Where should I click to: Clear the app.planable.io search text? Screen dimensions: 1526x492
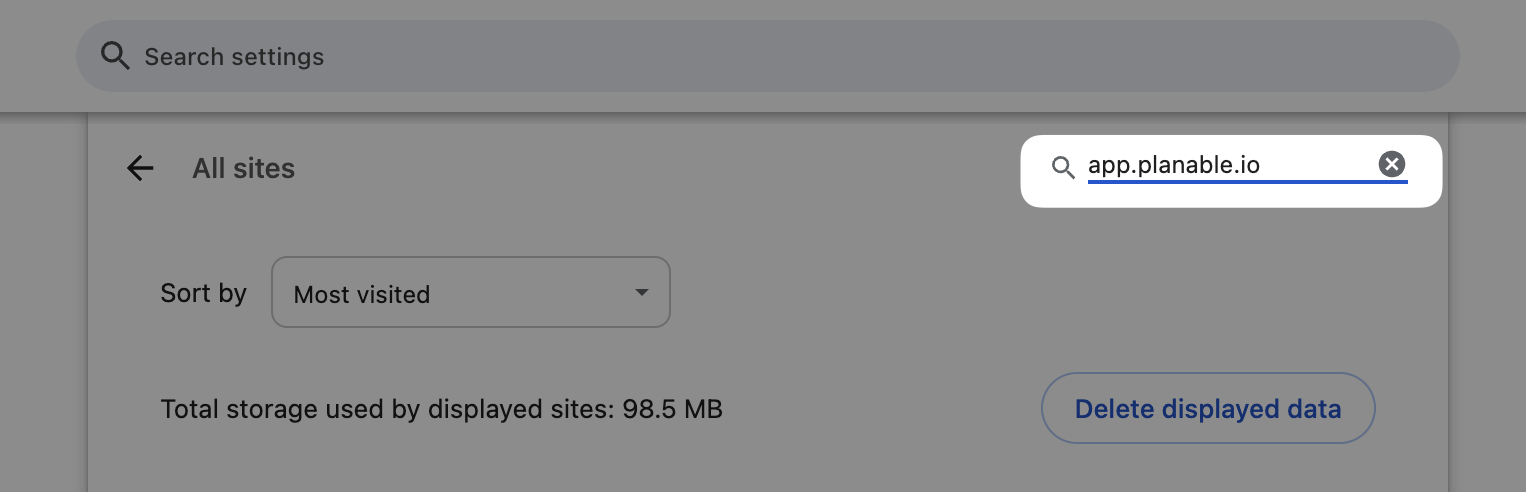(1391, 165)
